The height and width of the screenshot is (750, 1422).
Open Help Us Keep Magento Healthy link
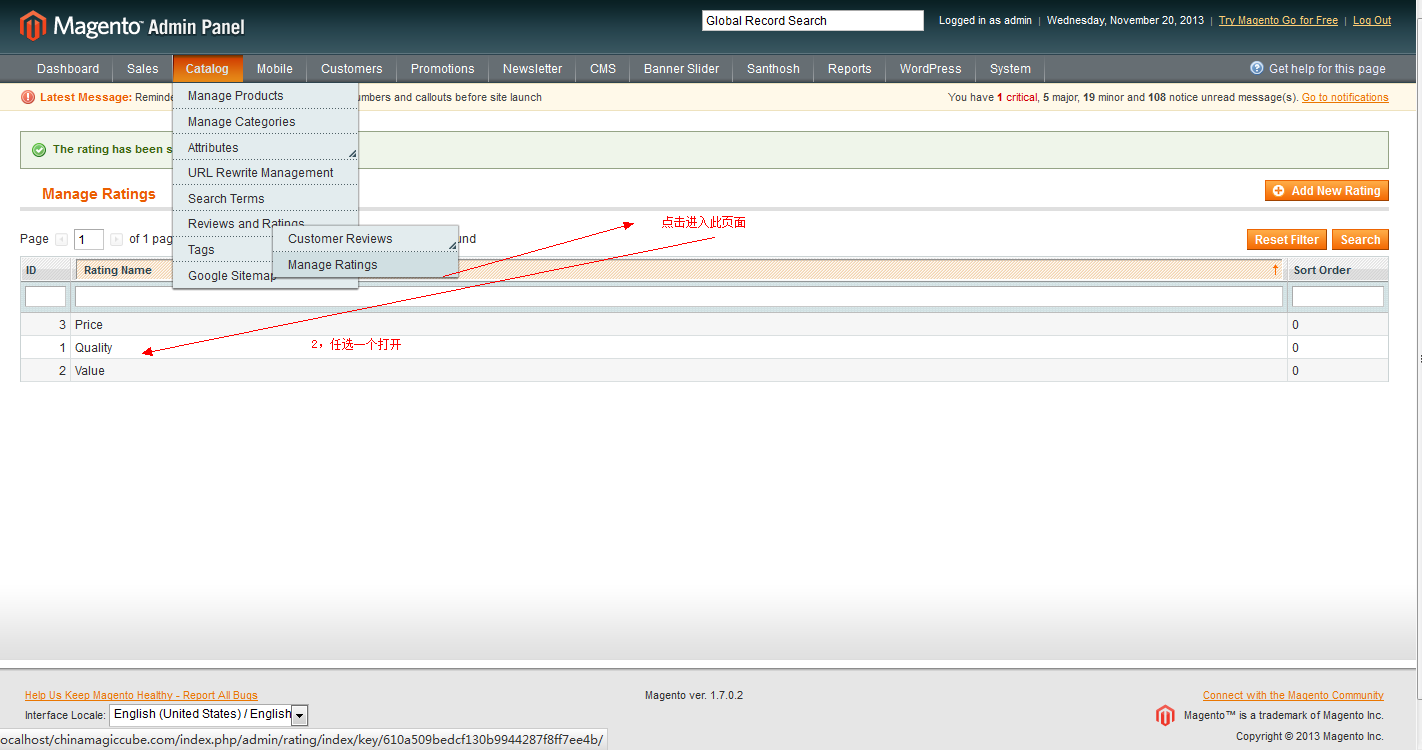pos(141,696)
